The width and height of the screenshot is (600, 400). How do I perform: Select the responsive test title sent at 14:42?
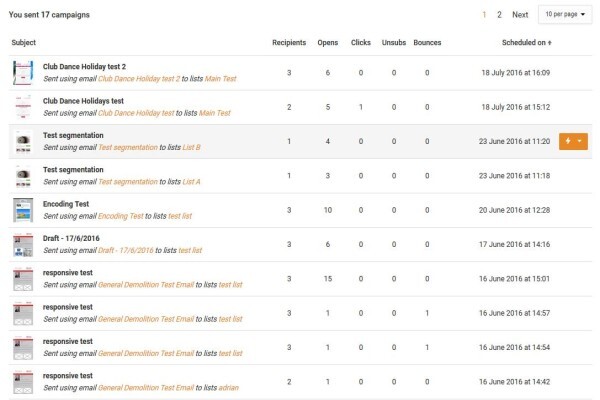pyautogui.click(x=68, y=376)
